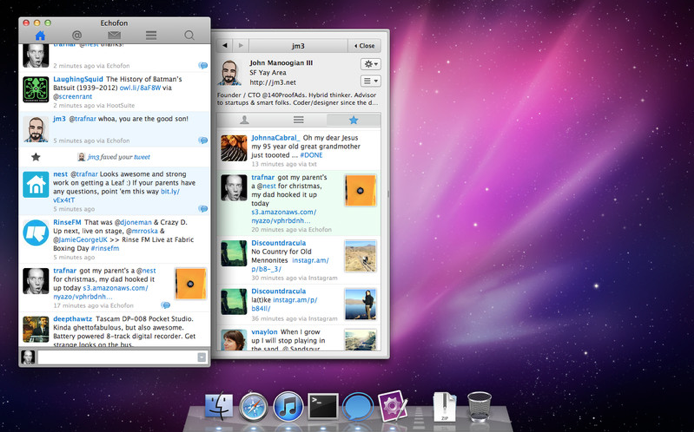Select the Favorites star tab in profile
Image resolution: width=694 pixels, height=432 pixels.
click(x=352, y=120)
